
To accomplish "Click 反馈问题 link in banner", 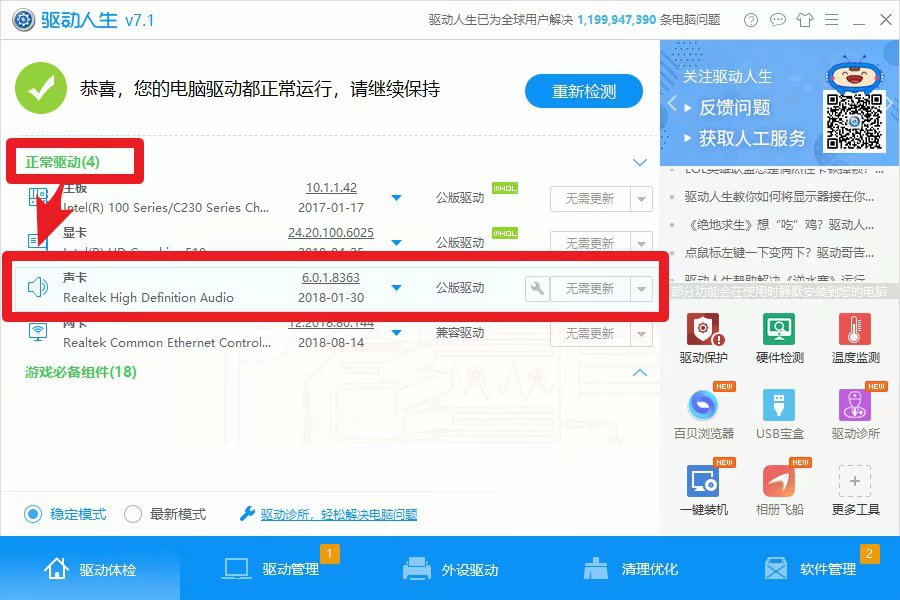I will [x=734, y=107].
